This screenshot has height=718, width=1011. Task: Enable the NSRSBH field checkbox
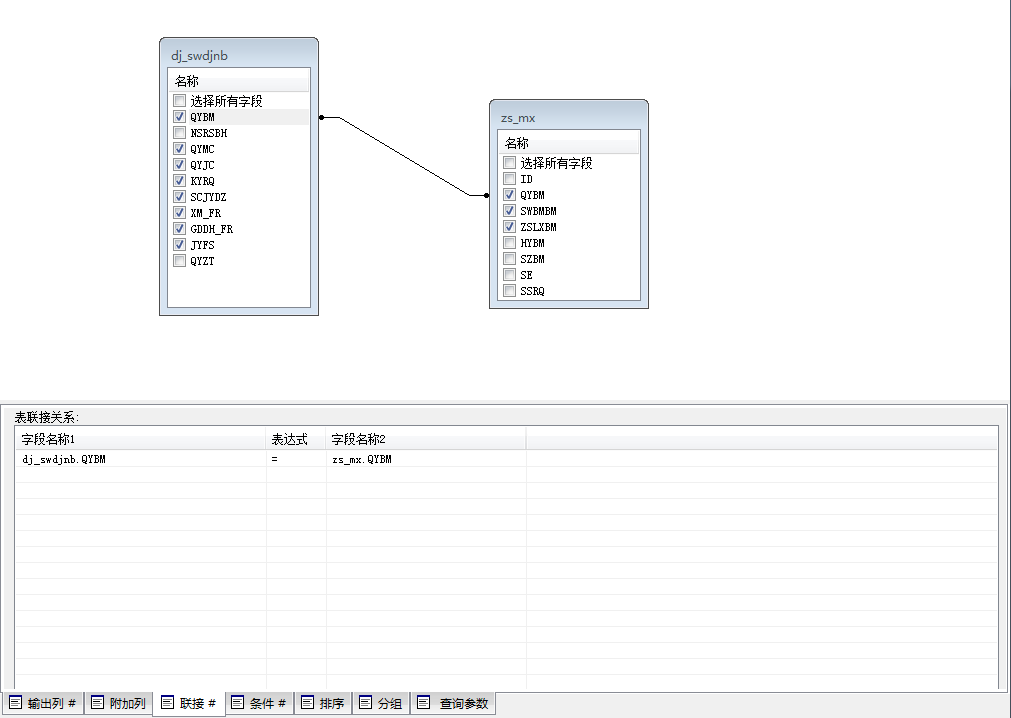[180, 133]
